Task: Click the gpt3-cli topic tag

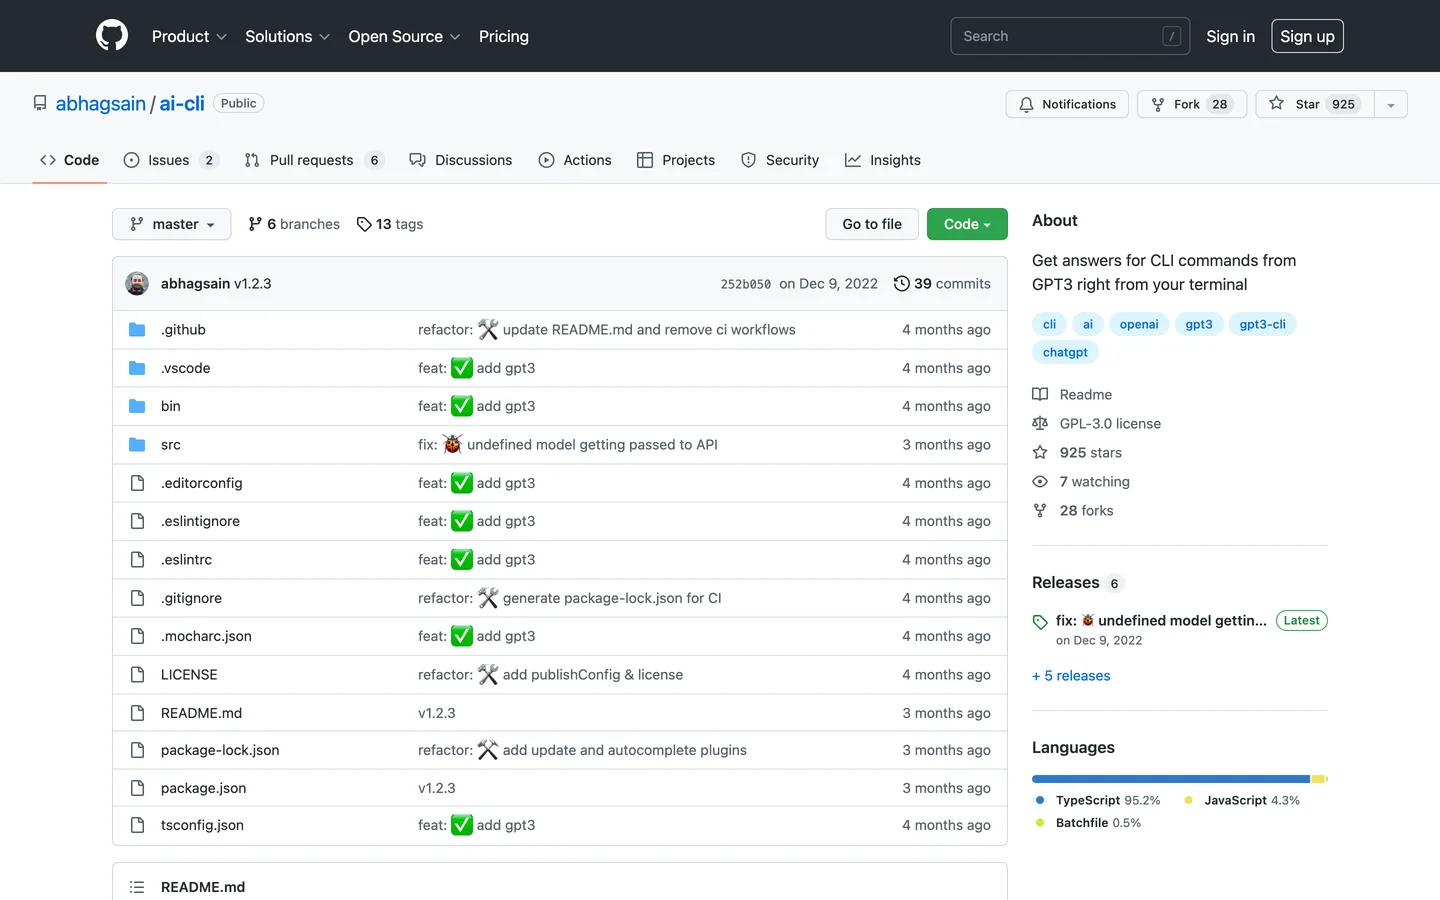Action: (1262, 324)
